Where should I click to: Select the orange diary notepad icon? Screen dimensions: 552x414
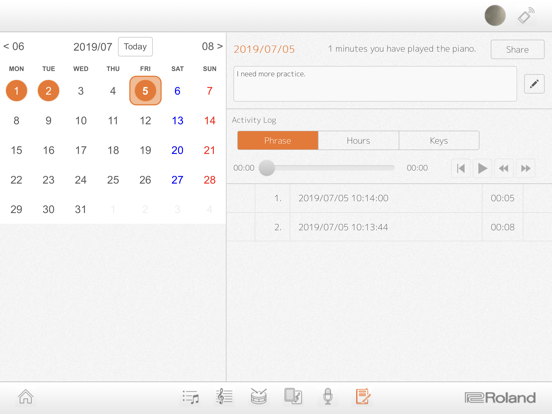click(x=363, y=396)
